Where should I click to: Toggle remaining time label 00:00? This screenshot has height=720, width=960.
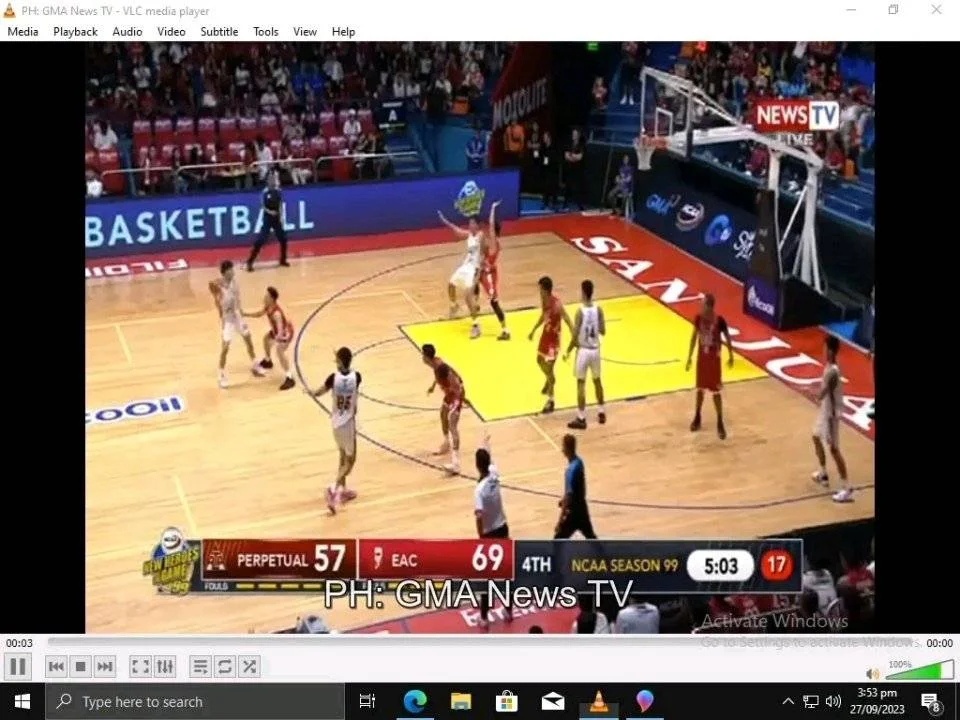click(x=940, y=643)
